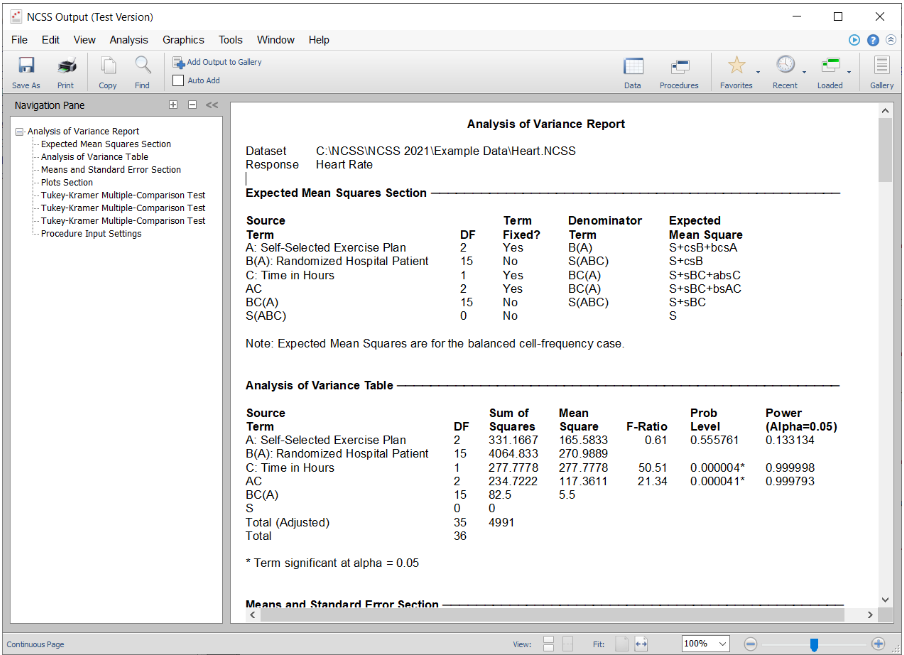Open the Gallery icon
The image size is (904, 655).
(881, 67)
